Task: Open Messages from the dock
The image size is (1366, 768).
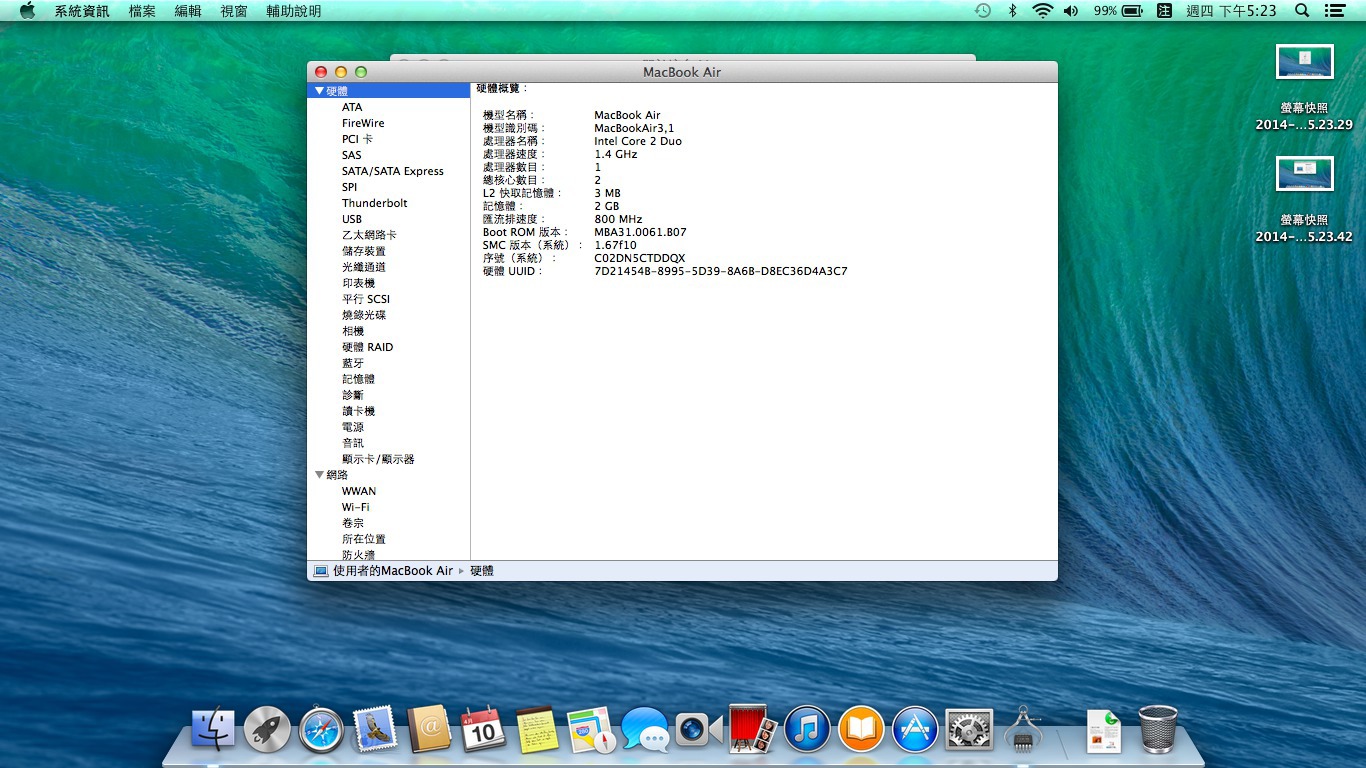Action: tap(645, 731)
